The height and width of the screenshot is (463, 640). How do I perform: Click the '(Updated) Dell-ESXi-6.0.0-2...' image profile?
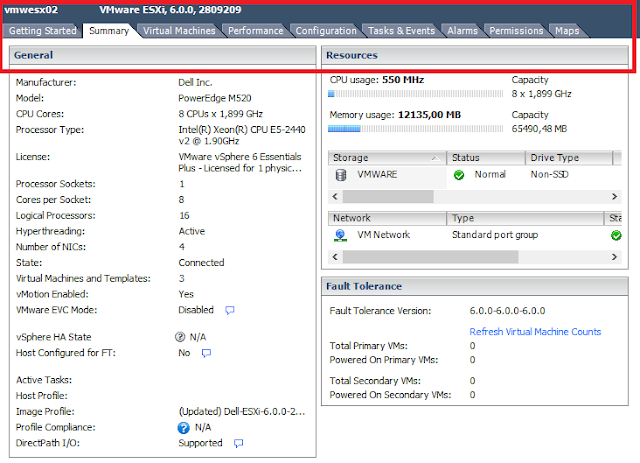242,412
